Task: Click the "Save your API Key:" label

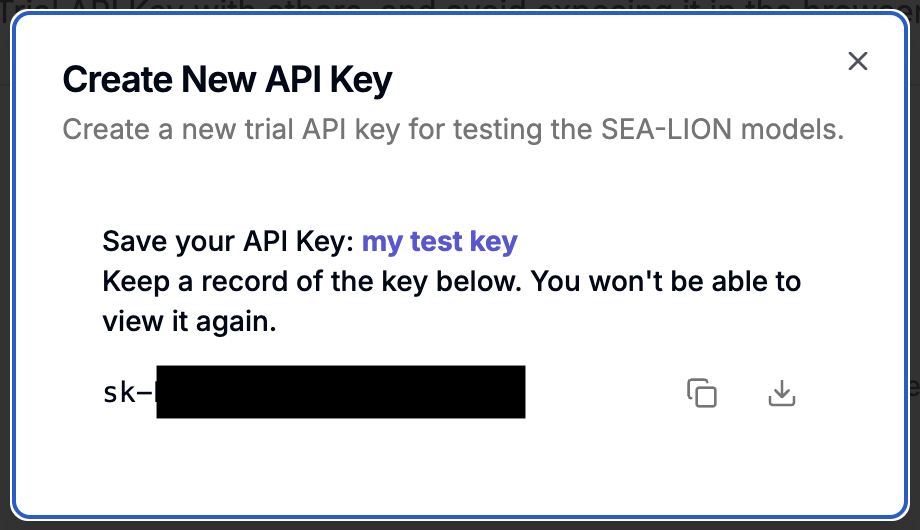Action: coord(228,241)
